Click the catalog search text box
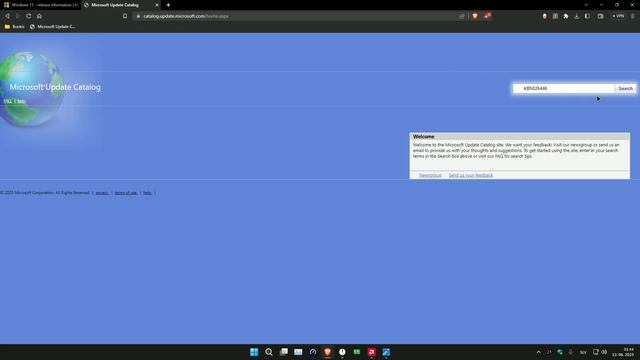Viewport: 640px width, 360px height. [x=564, y=88]
